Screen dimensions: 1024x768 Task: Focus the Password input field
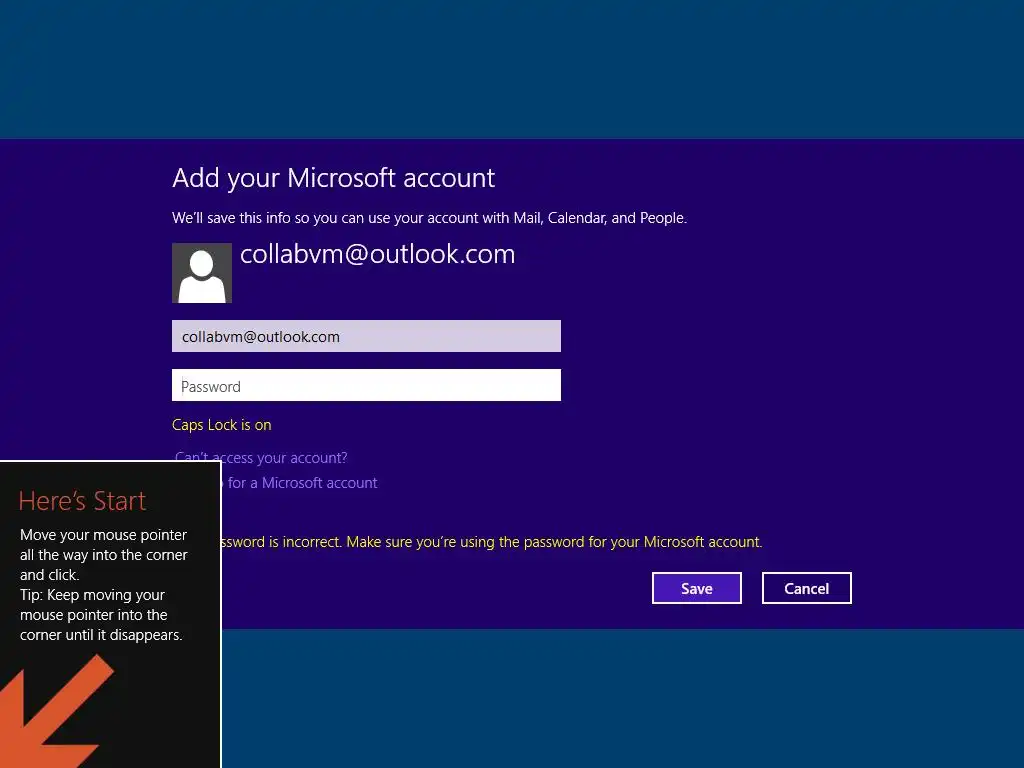coord(366,385)
